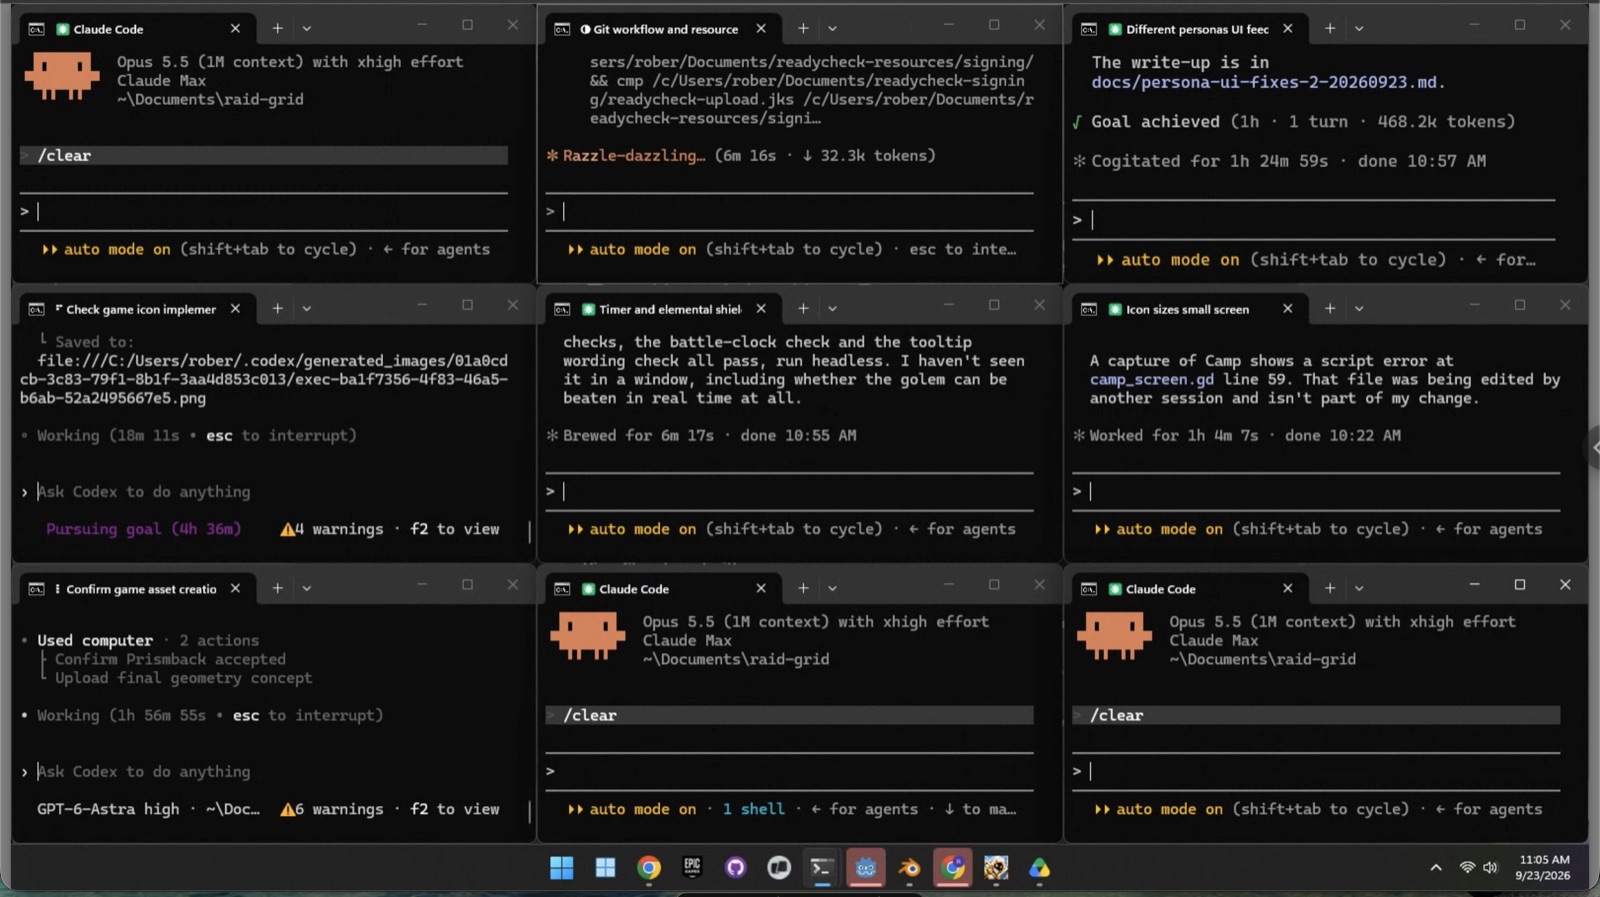1600x897 pixels.
Task: Open Blender from taskbar
Action: click(909, 868)
